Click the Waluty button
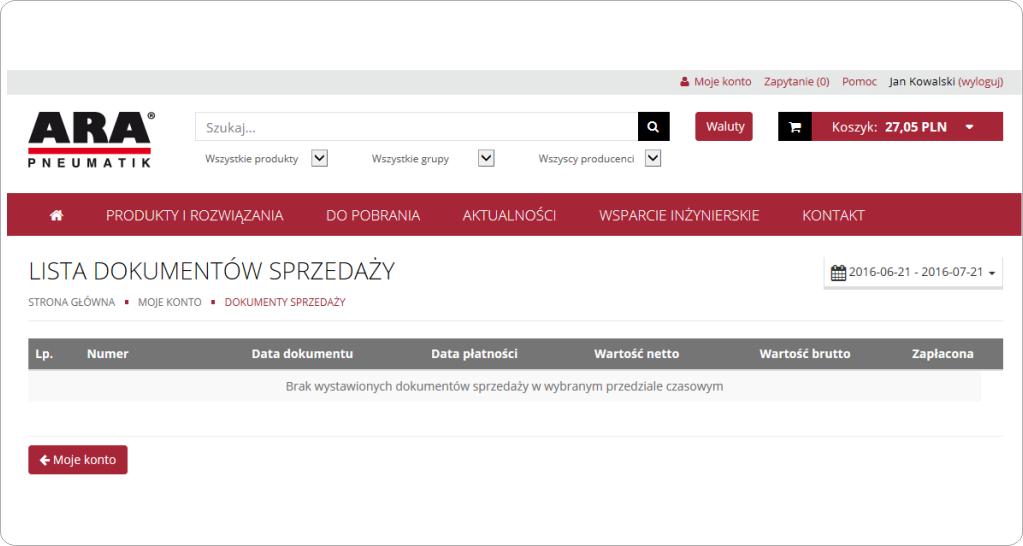 tap(723, 126)
